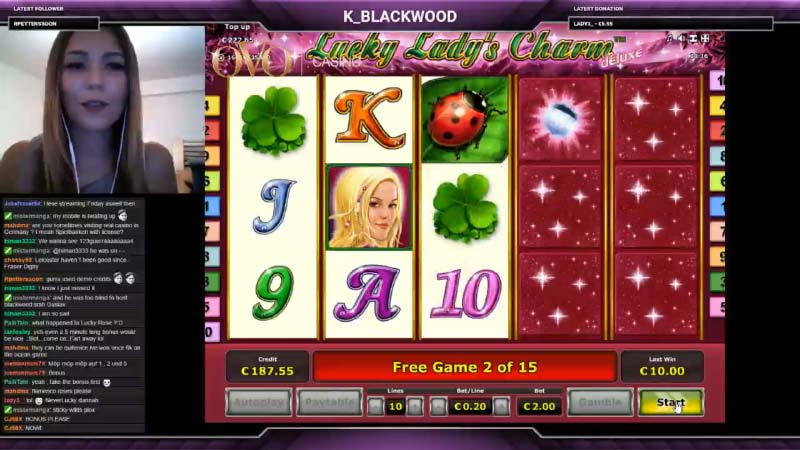Click the orange K symbol on reel two
The image size is (800, 450).
pos(369,118)
